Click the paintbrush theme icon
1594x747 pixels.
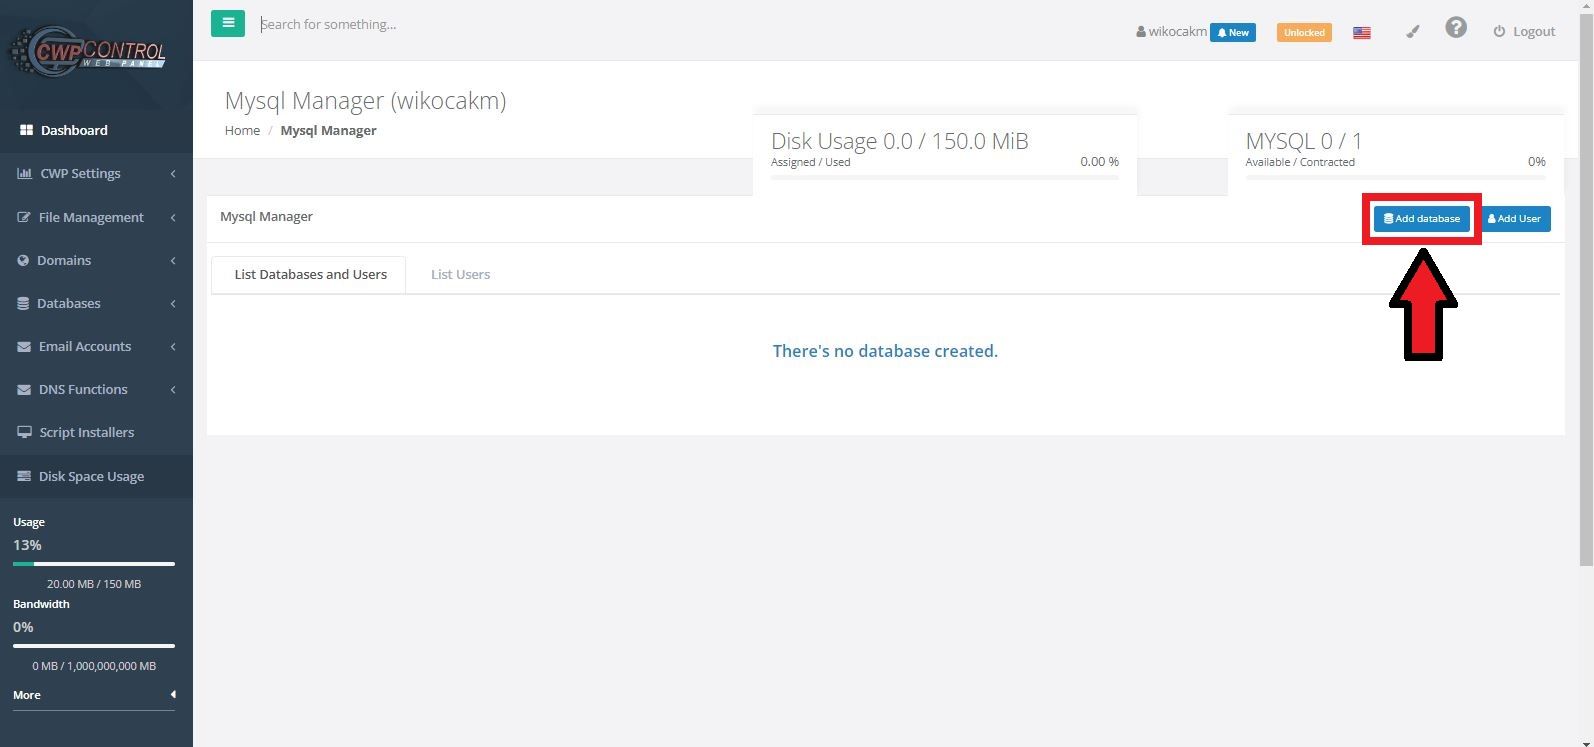(x=1412, y=32)
